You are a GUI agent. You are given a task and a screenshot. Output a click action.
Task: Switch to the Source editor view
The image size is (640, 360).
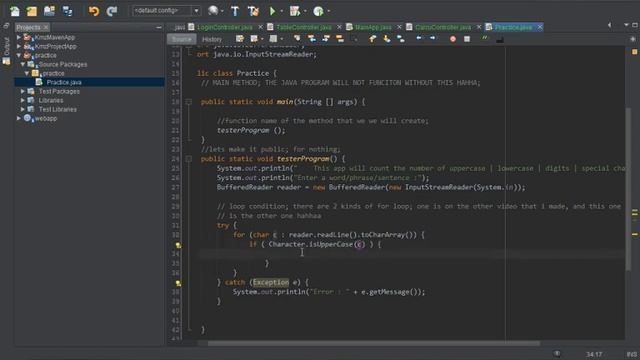coord(182,39)
